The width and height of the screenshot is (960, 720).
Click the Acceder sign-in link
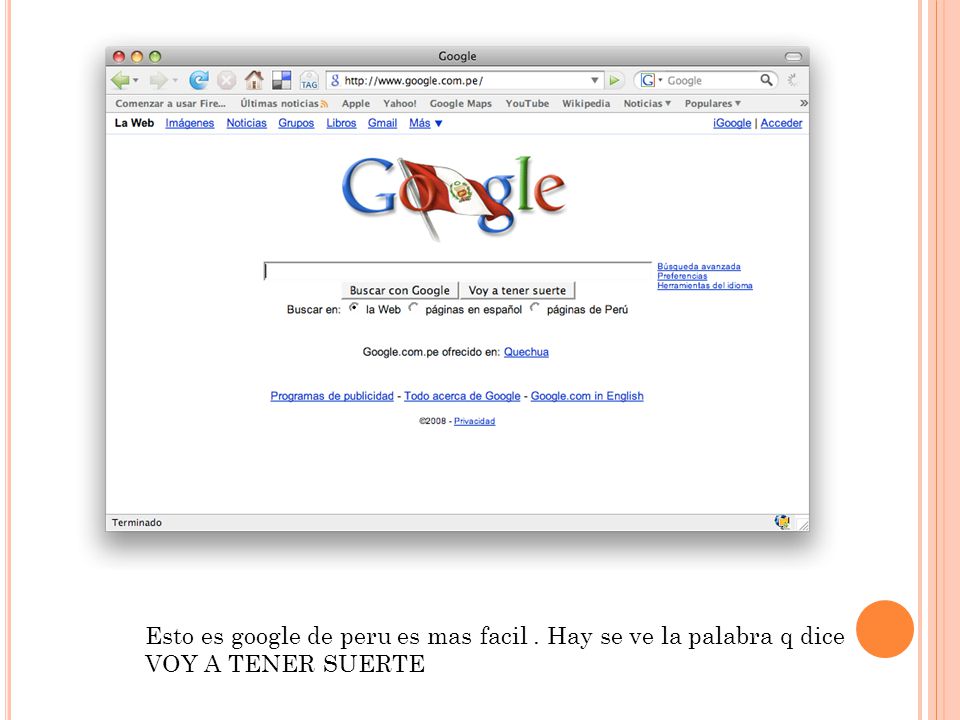[x=781, y=123]
